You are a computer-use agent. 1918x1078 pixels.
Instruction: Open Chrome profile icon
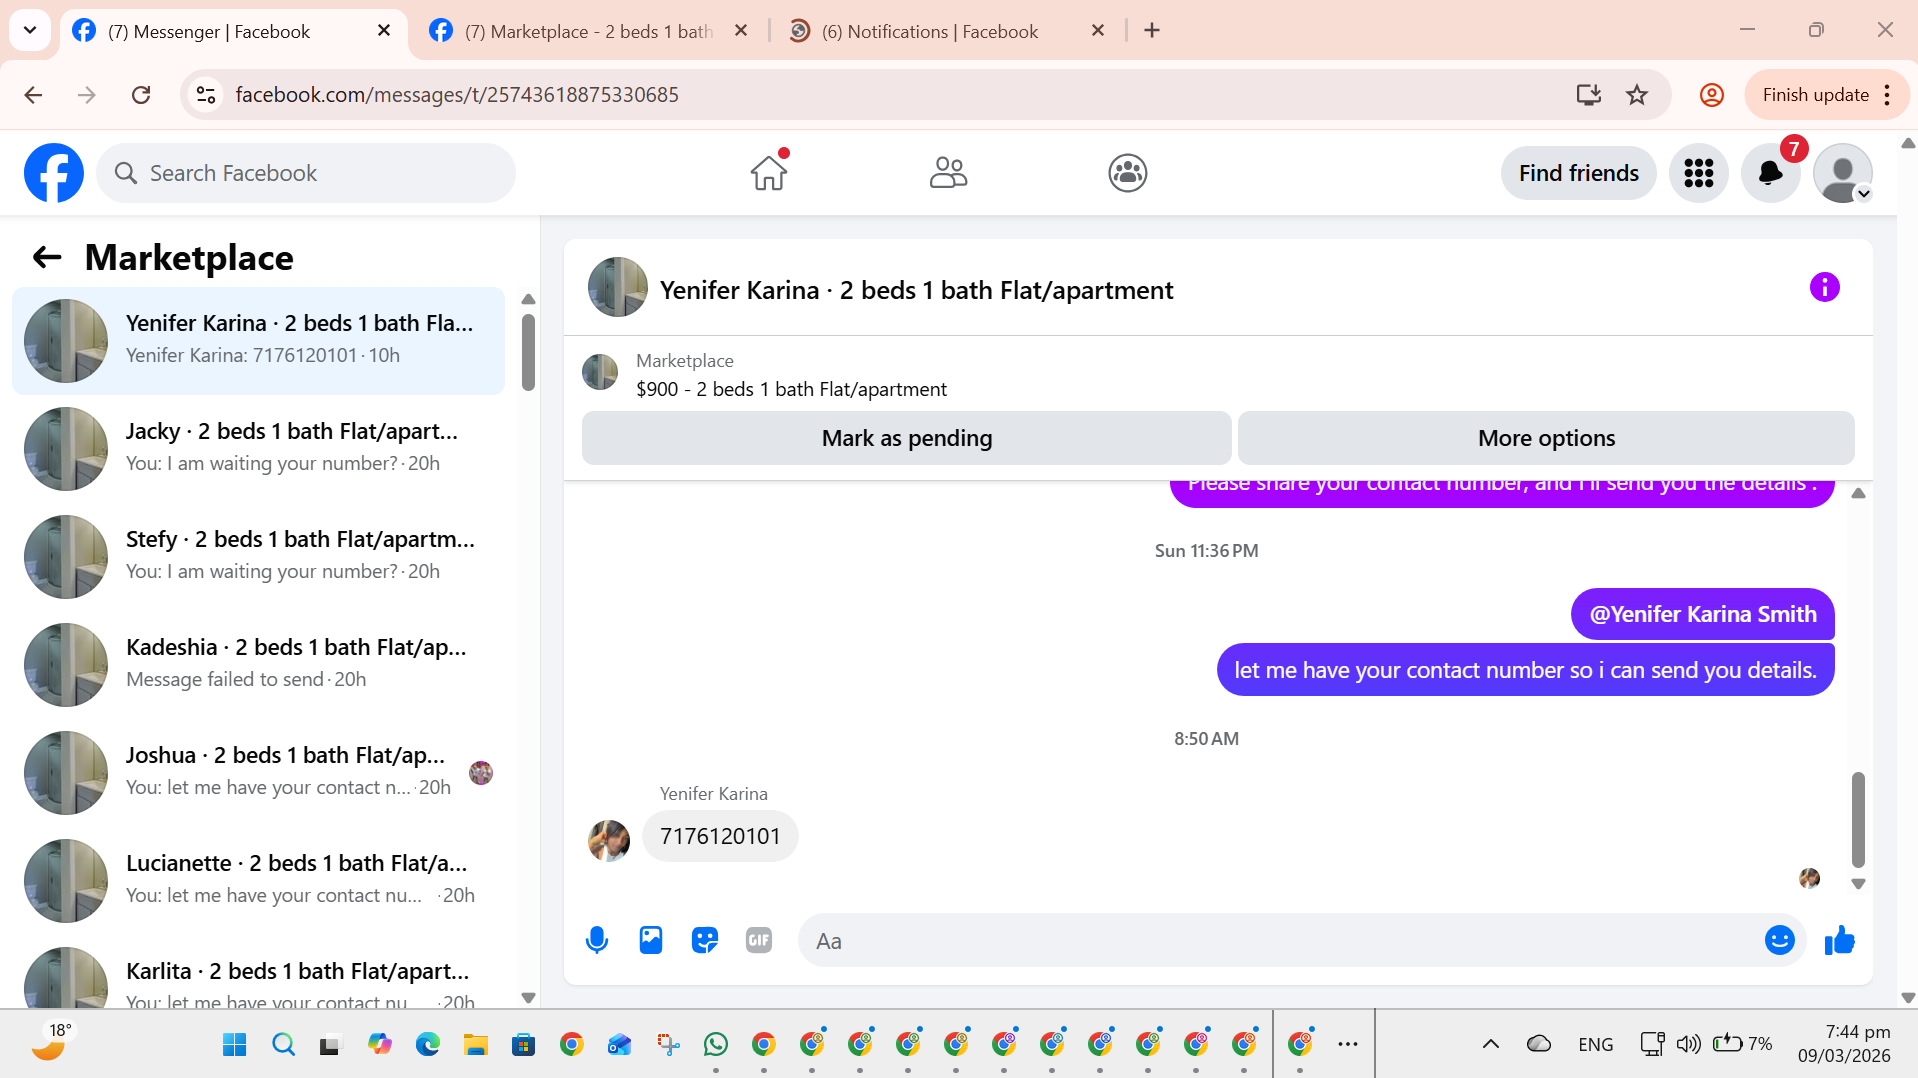tap(1711, 95)
